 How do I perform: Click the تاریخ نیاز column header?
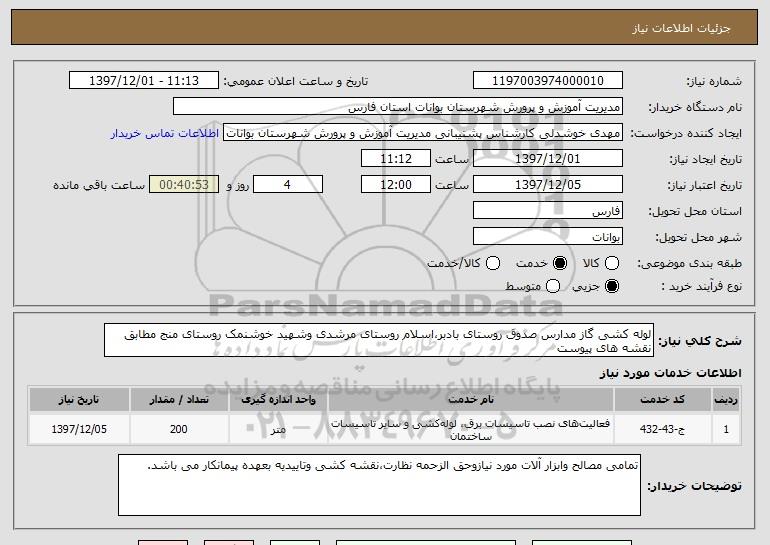[79, 400]
